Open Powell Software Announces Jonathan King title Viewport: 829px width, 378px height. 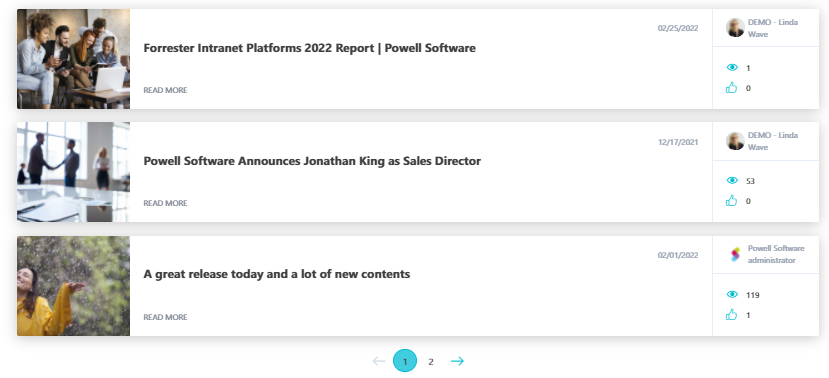coord(312,161)
